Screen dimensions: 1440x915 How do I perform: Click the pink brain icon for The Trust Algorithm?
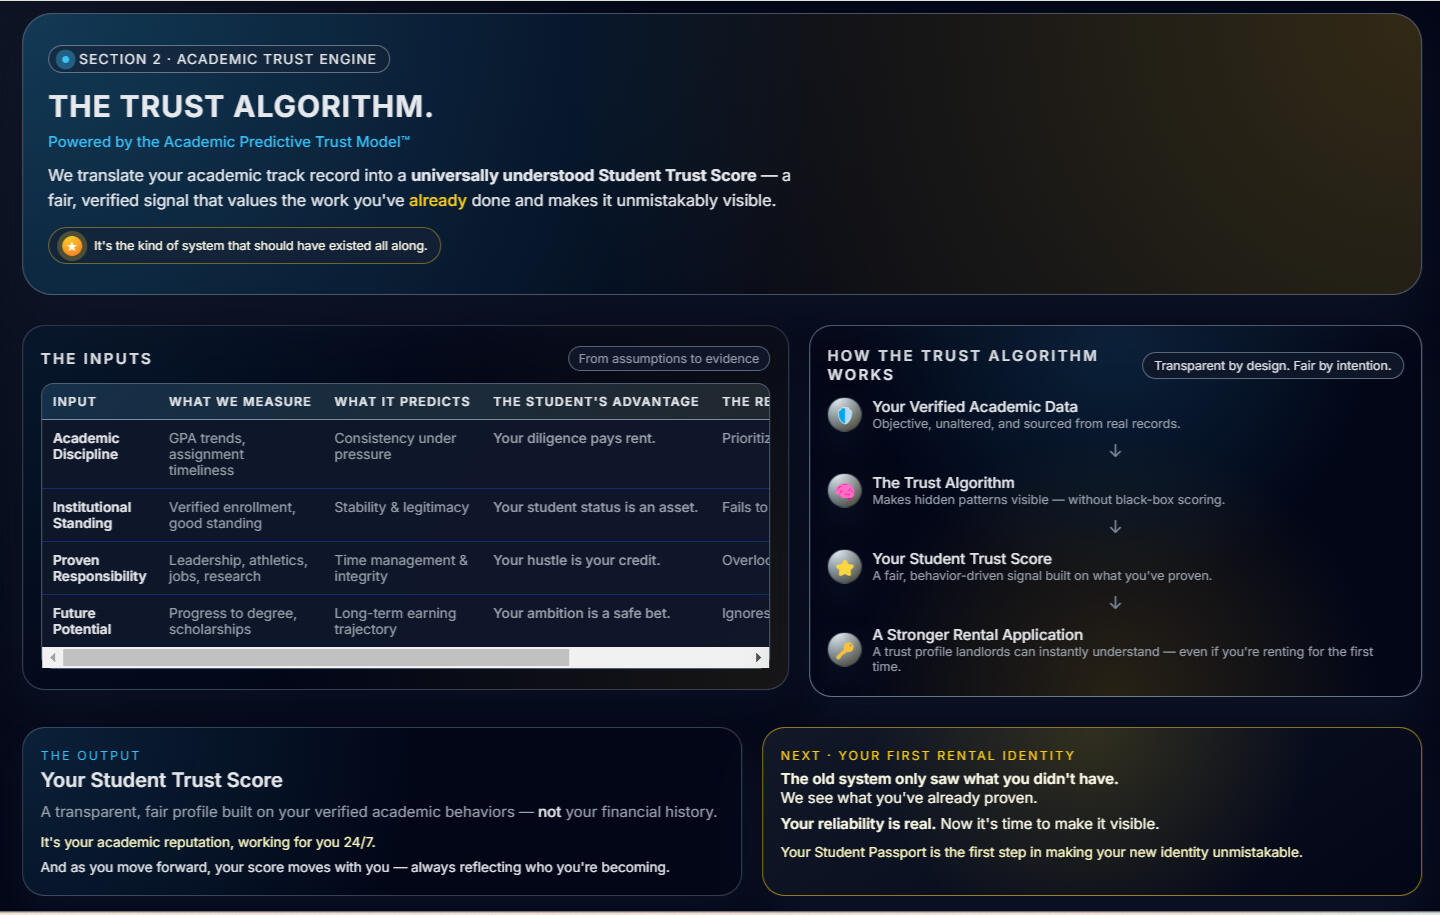tap(845, 490)
